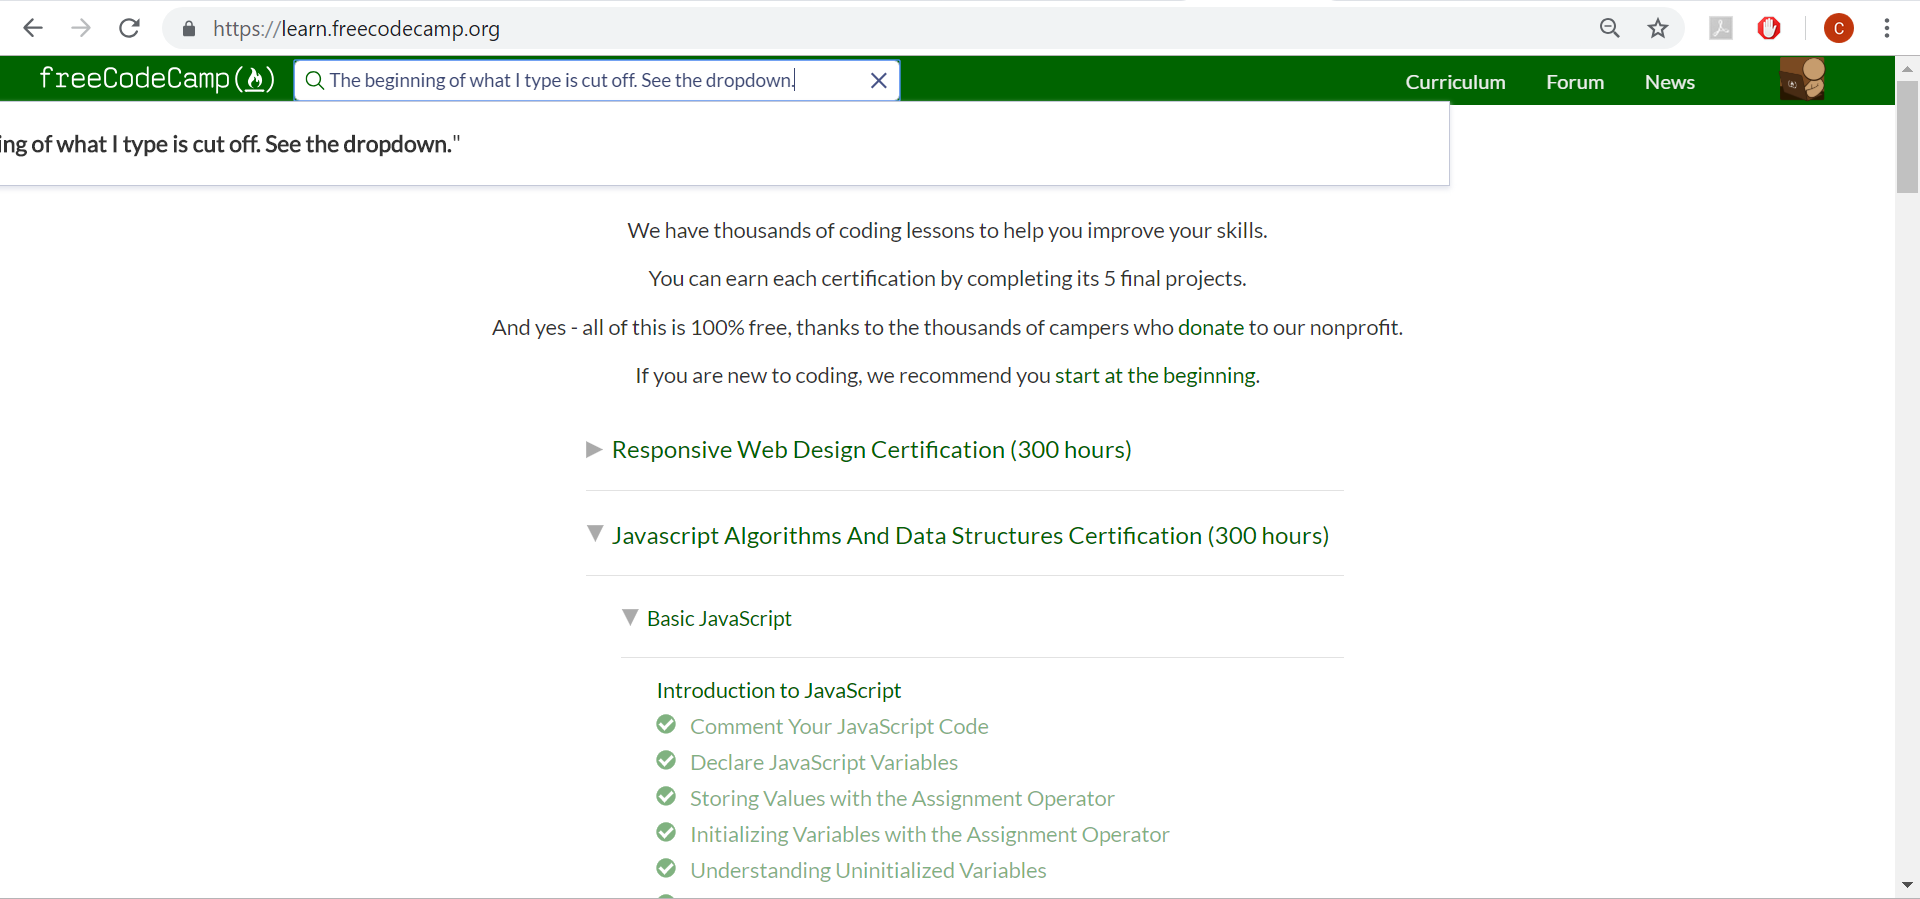This screenshot has width=1920, height=899.
Task: Click the scrollbar up arrow
Action: (x=1908, y=68)
